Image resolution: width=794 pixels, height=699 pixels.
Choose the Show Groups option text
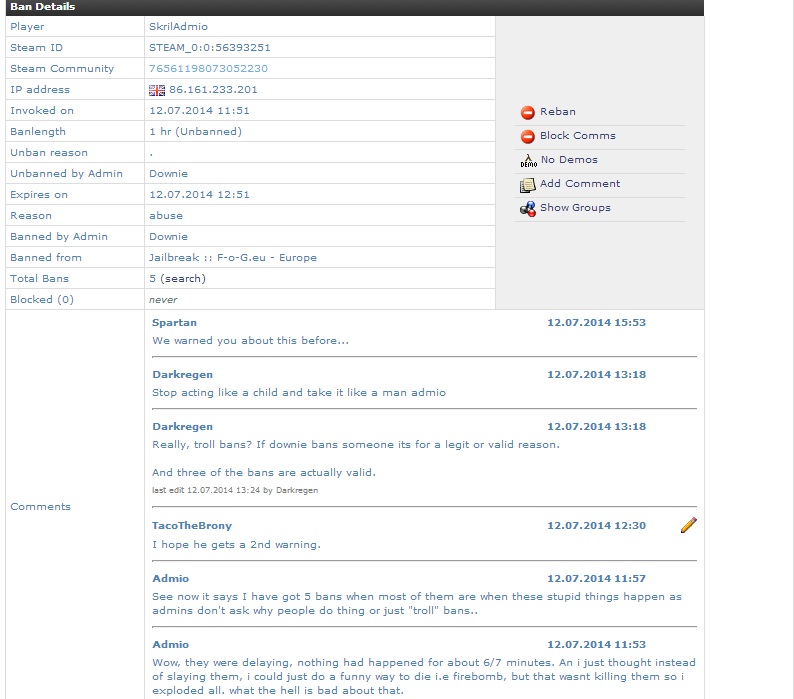575,208
